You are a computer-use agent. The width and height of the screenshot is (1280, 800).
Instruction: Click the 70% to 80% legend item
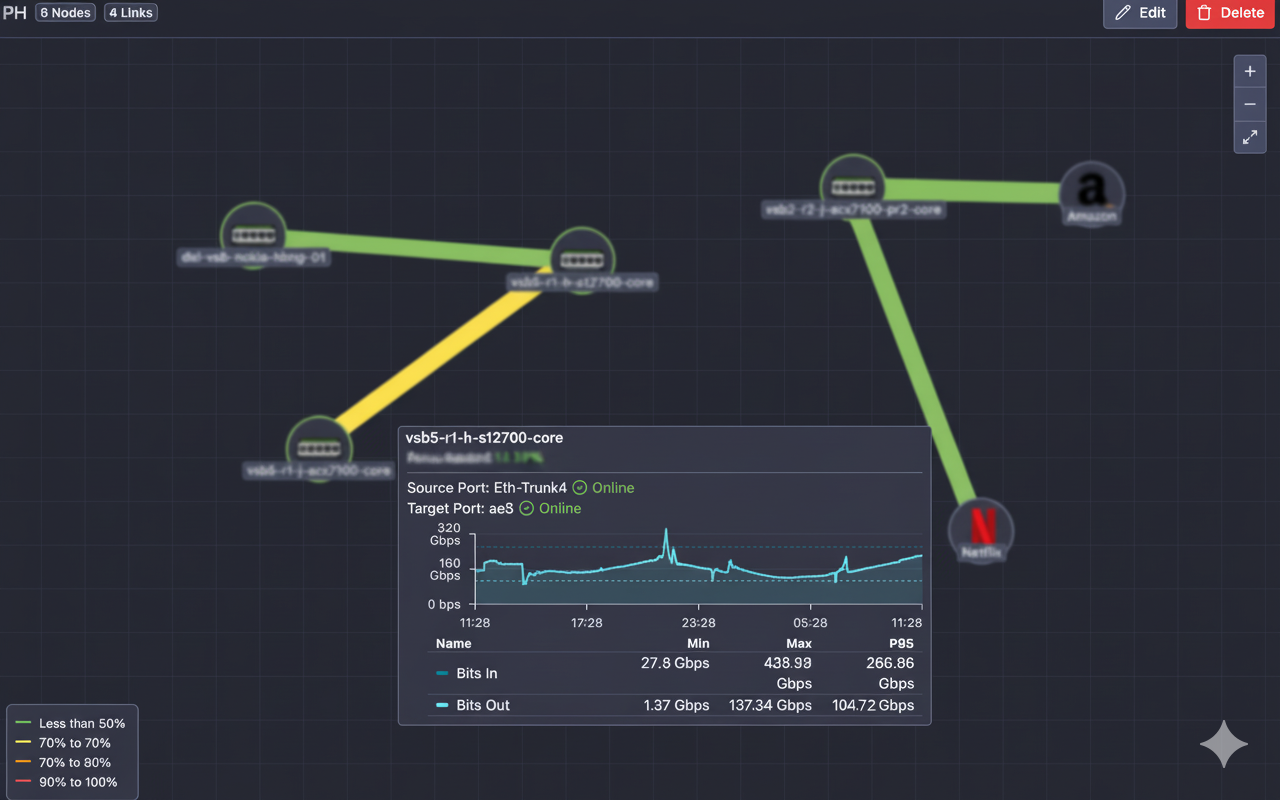tap(63, 762)
